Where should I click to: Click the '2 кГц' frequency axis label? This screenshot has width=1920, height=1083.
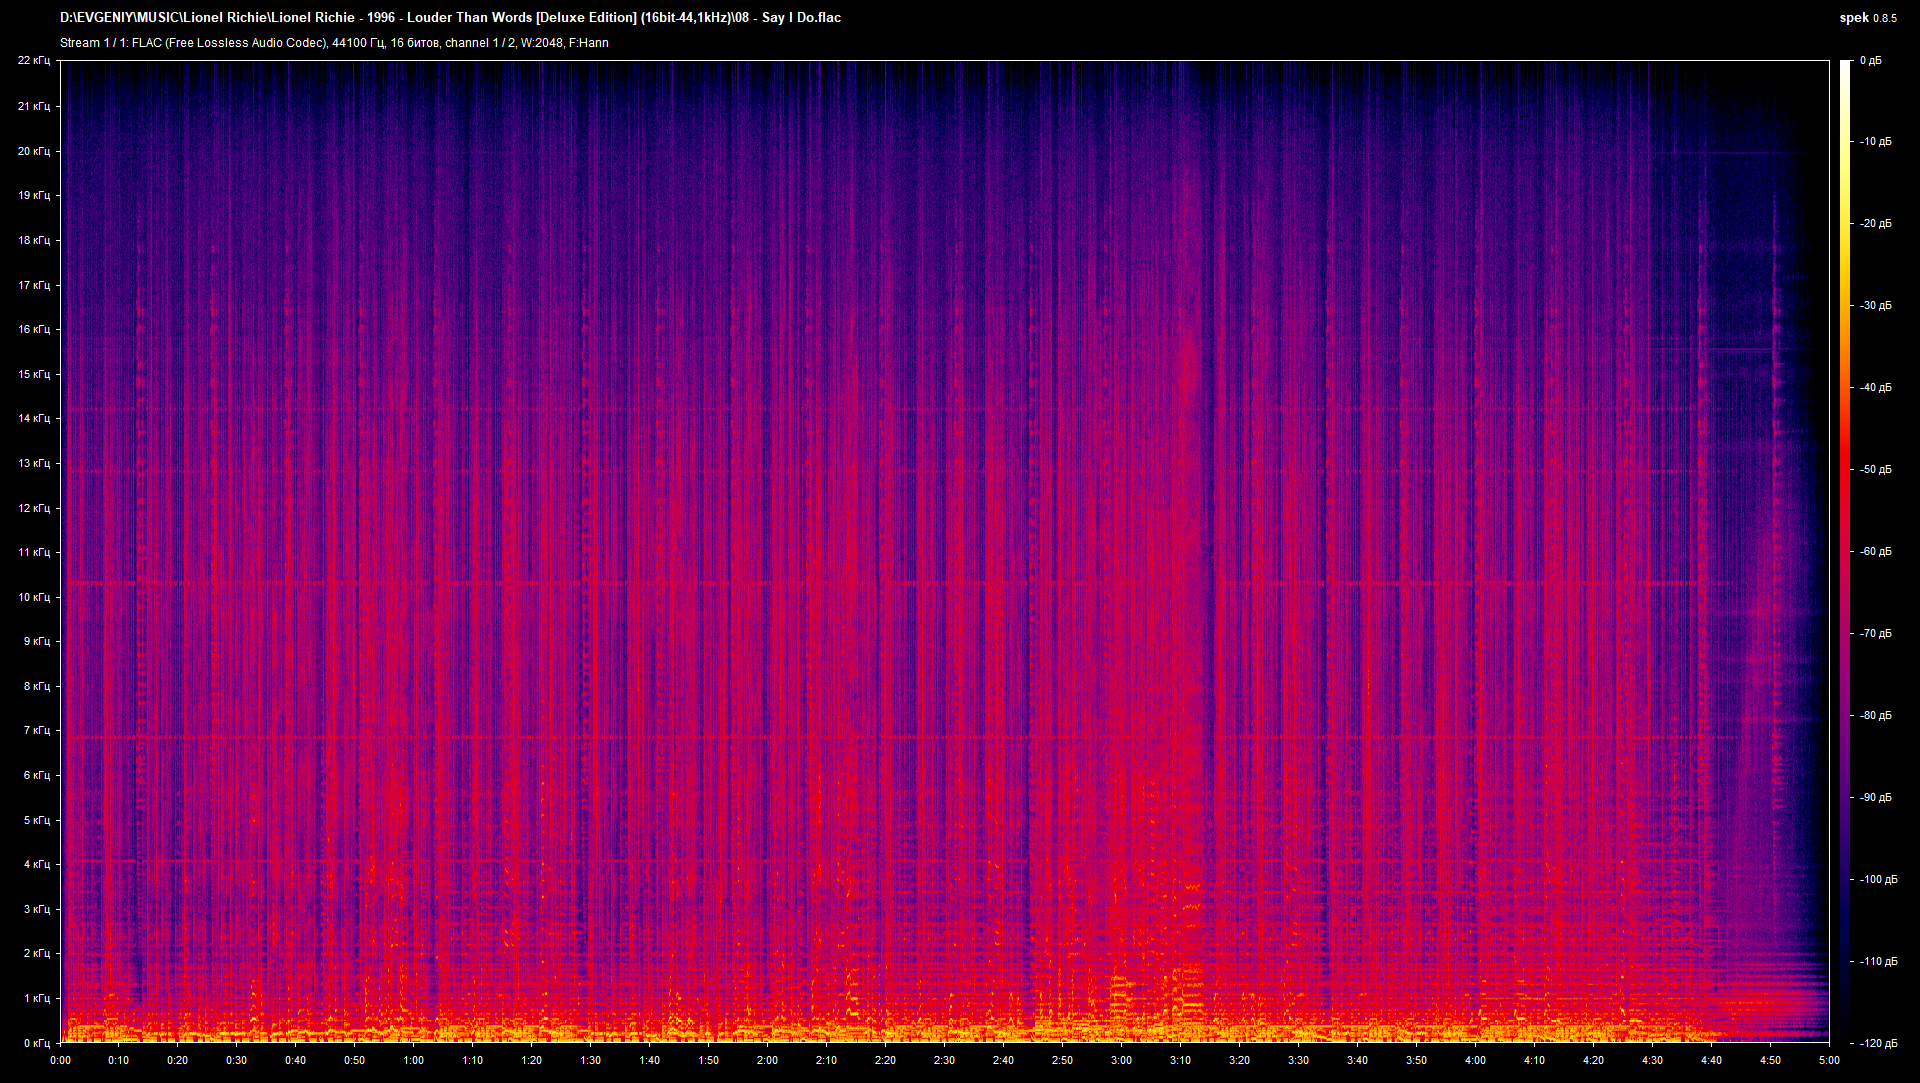(37, 953)
